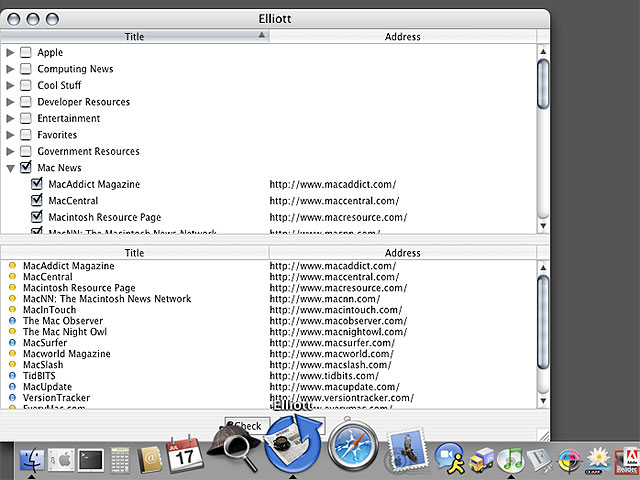Viewport: 640px width, 480px height.
Task: Sort by the upper Title column header
Action: pyautogui.click(x=134, y=36)
